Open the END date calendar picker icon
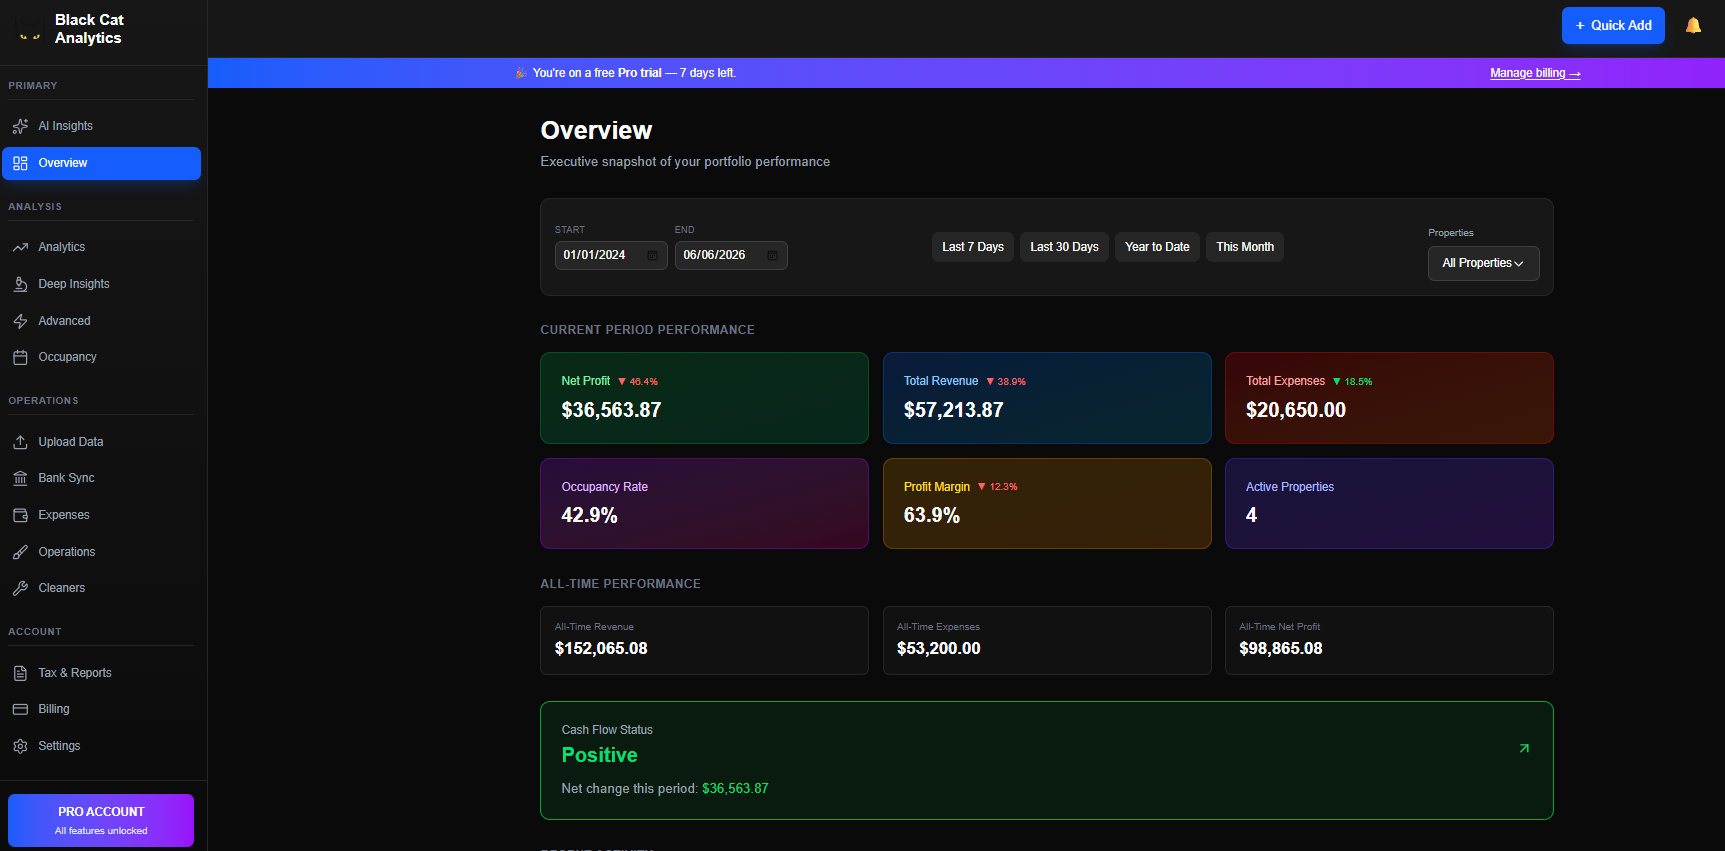1725x851 pixels. point(772,255)
